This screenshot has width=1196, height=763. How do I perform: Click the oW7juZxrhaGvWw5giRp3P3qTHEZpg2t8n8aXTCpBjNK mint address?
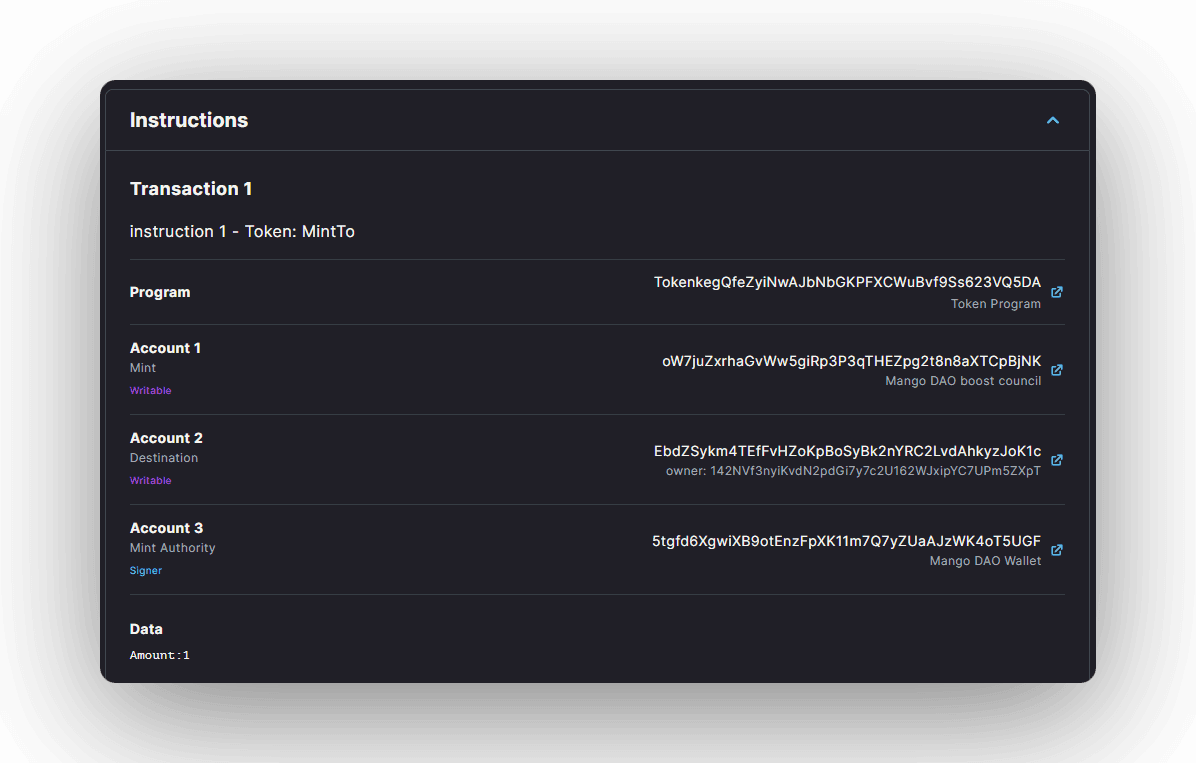coord(851,361)
